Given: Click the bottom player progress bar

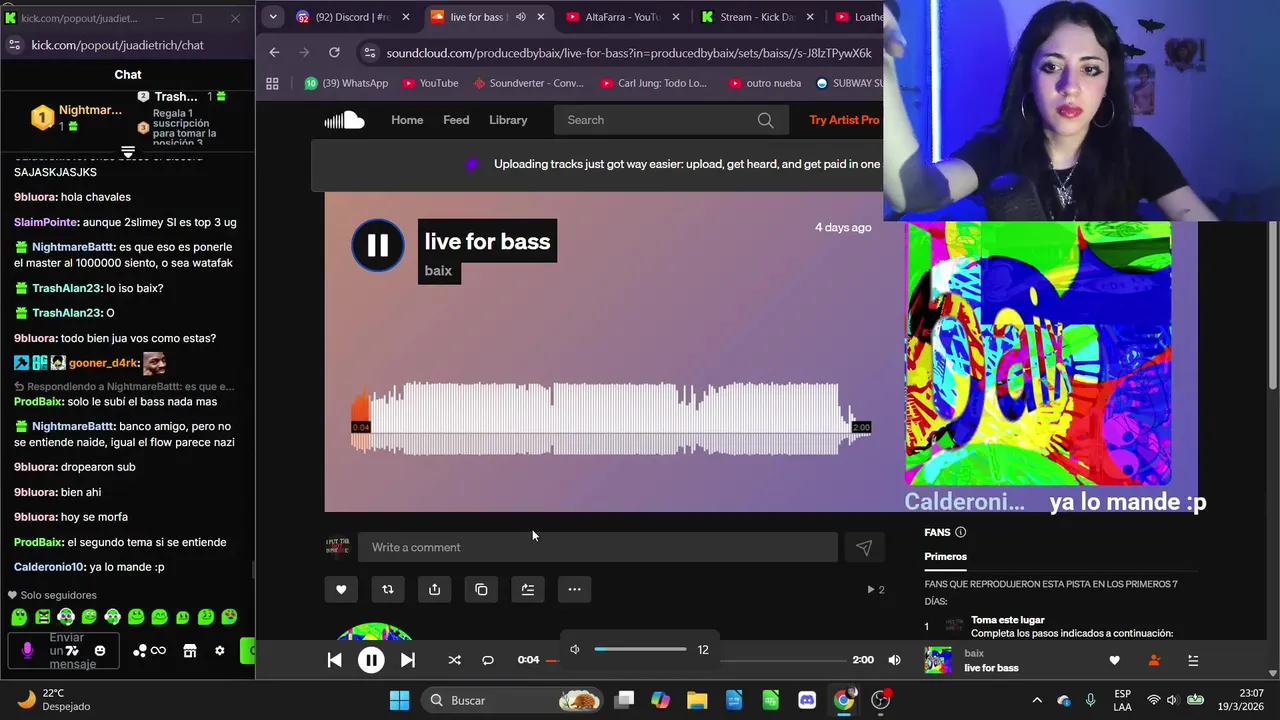Looking at the screenshot, I should coord(695,660).
